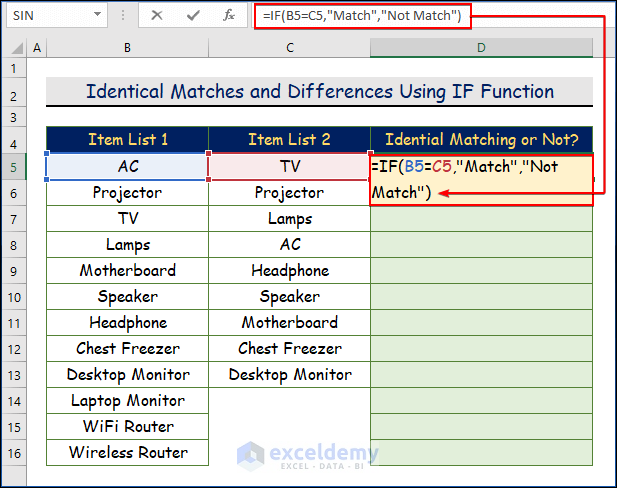
Task: Expand the Name Box dropdown arrow
Action: (x=97, y=15)
